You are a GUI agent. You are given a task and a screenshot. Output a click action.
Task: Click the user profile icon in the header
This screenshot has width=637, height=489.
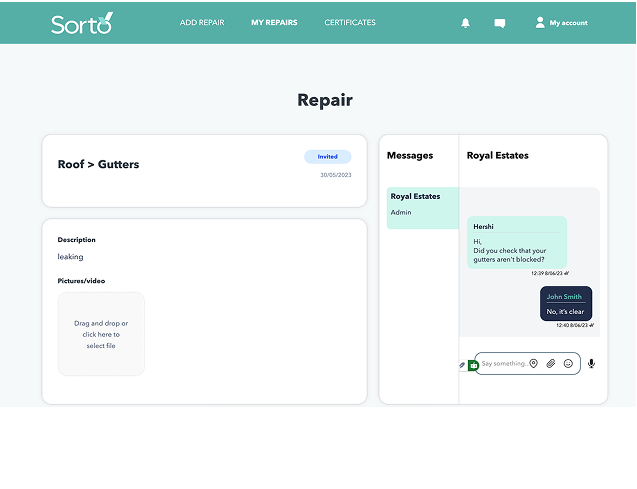point(540,22)
